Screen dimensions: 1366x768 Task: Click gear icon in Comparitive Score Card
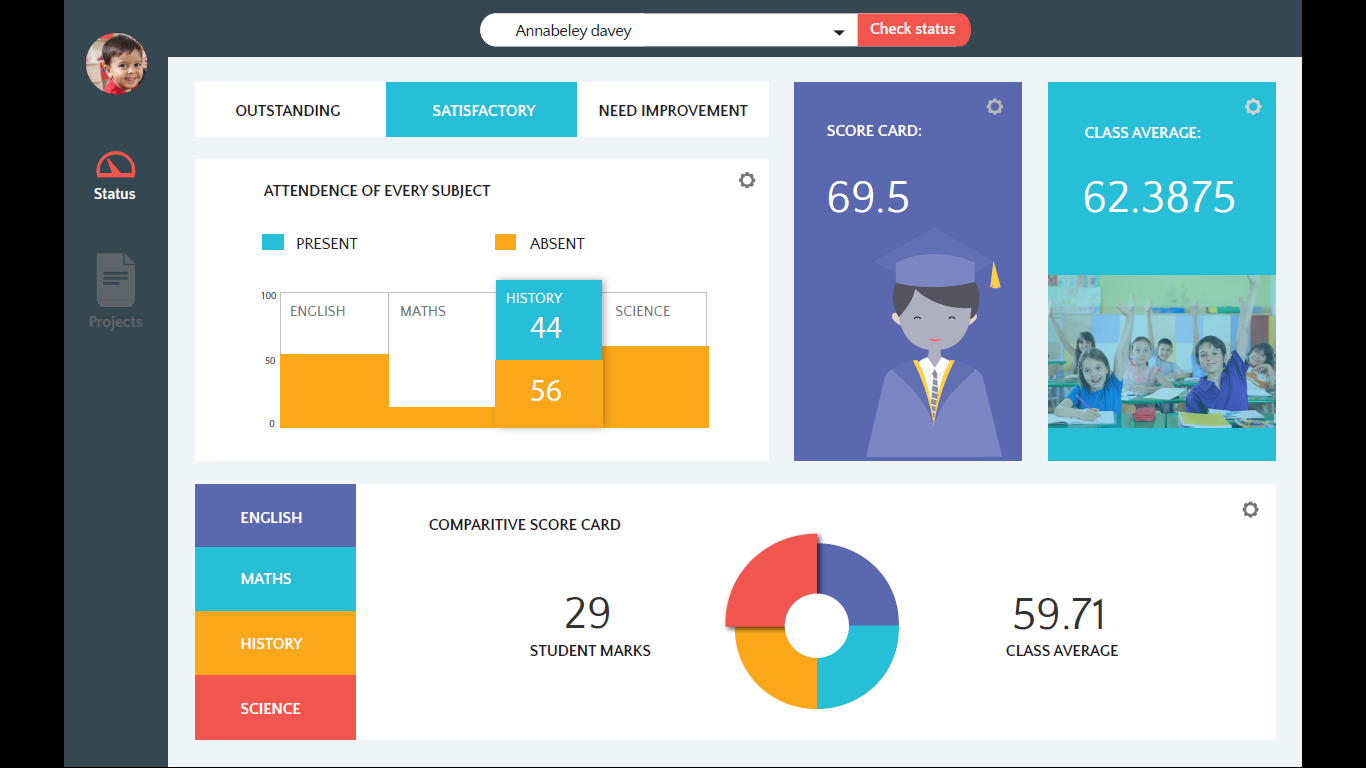pyautogui.click(x=1250, y=510)
